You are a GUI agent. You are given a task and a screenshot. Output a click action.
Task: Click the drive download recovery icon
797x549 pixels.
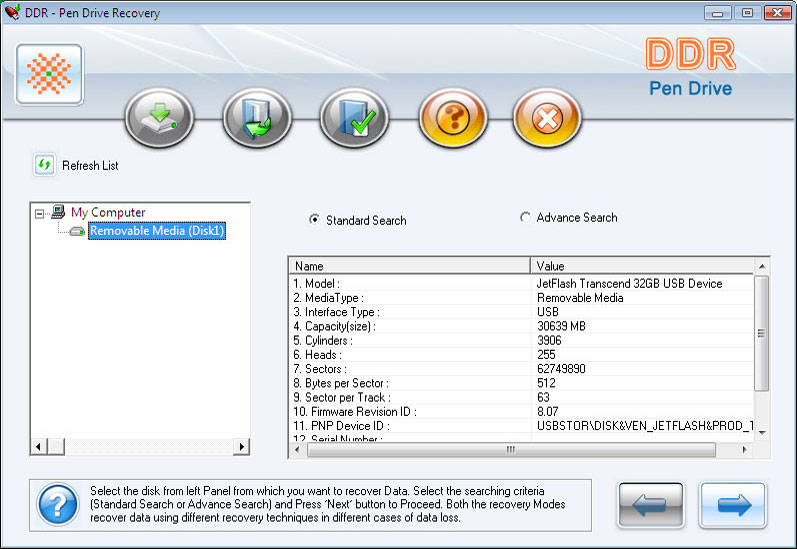160,118
